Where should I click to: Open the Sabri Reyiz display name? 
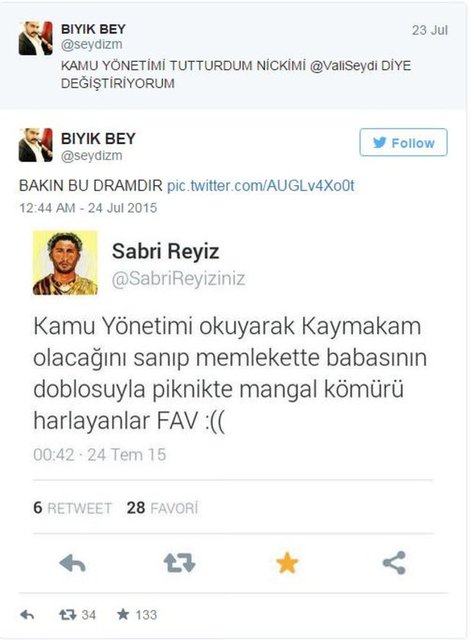click(x=166, y=251)
